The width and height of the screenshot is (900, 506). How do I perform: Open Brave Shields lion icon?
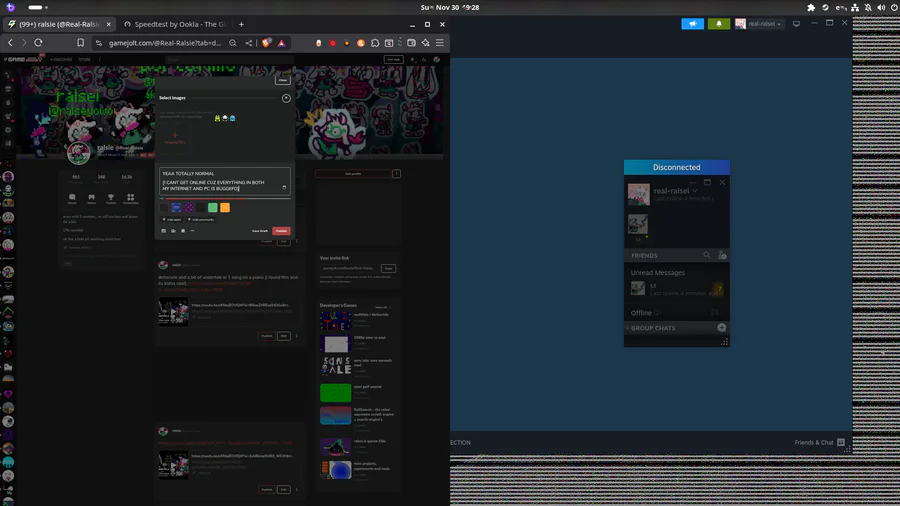coord(266,43)
